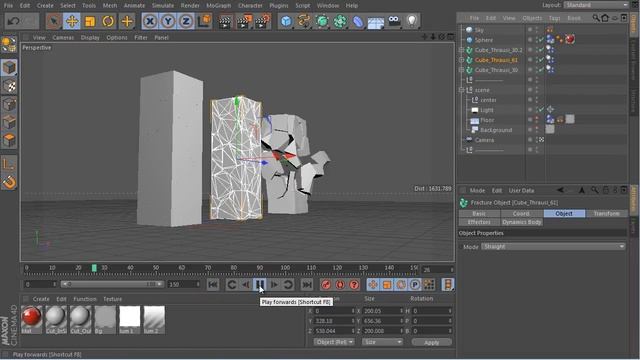This screenshot has width=640, height=360.
Task: Add a Light object from toolbar
Action: [412, 21]
